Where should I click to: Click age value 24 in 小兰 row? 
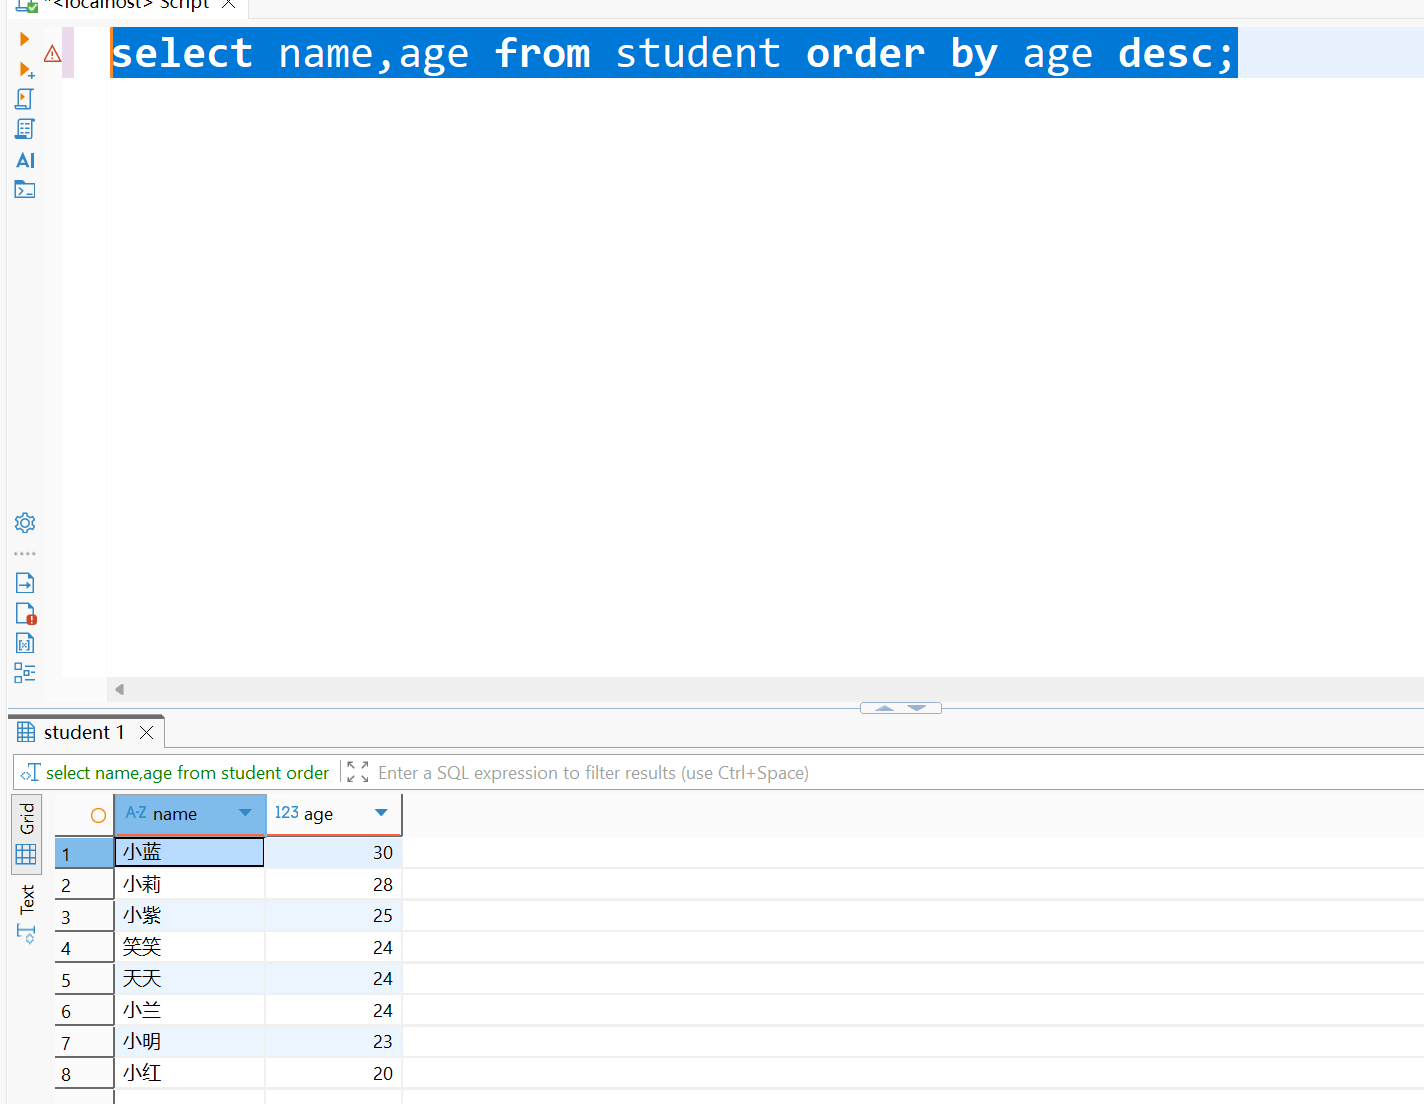pyautogui.click(x=334, y=1010)
